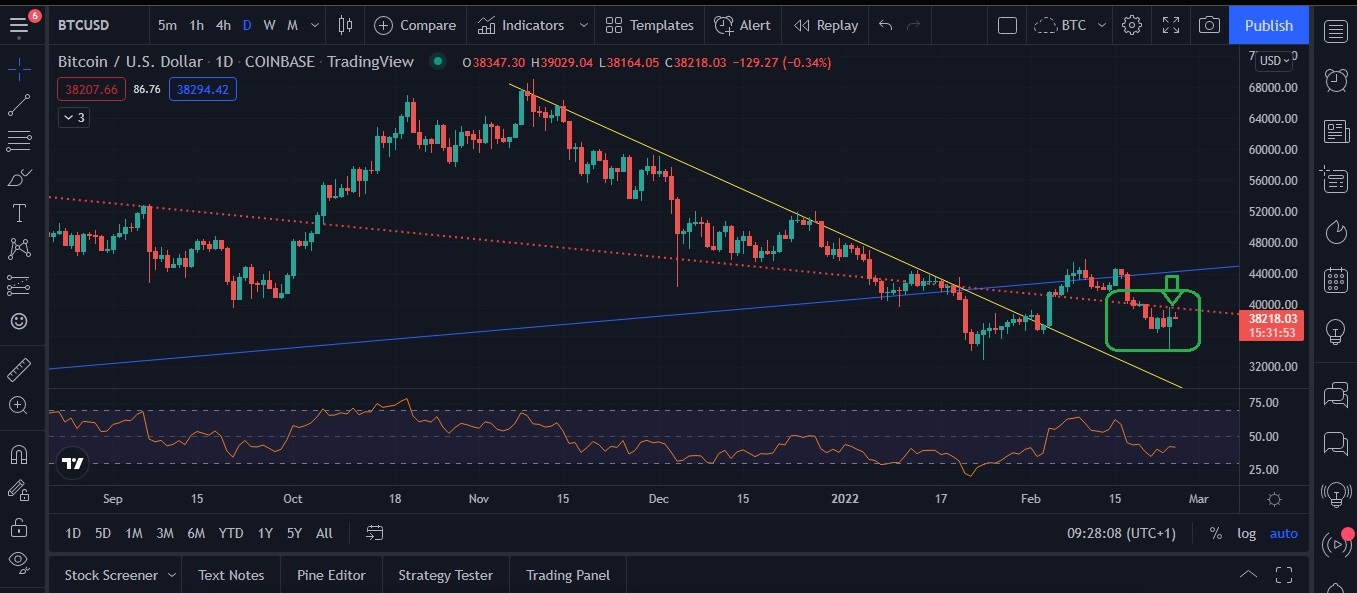Switch to 1h timeframe
The image size is (1357, 593).
(196, 25)
